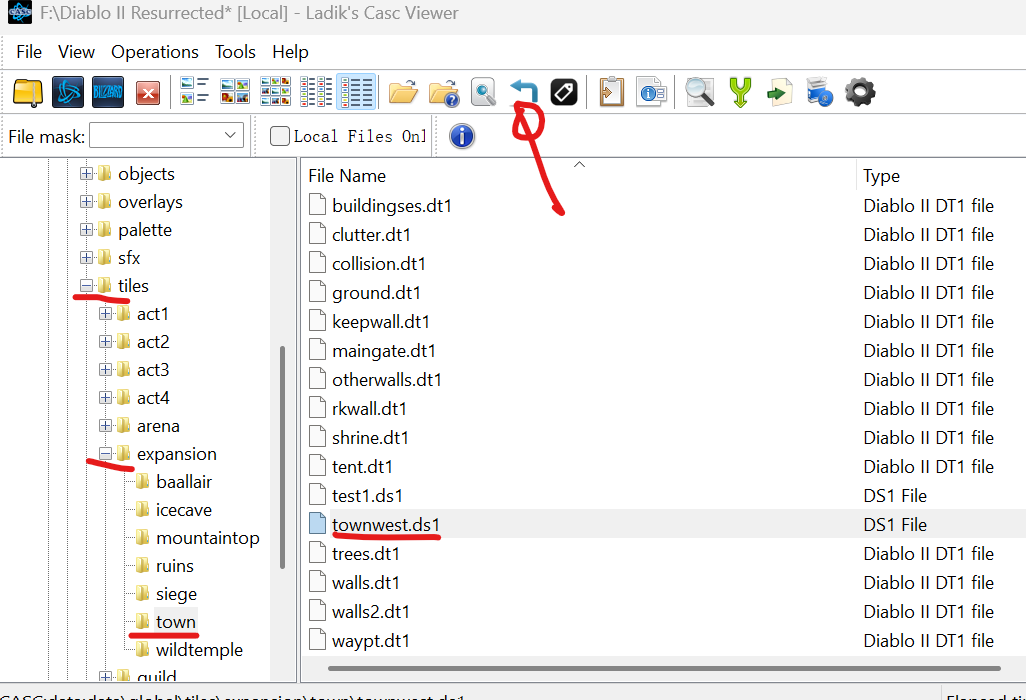Expand the overlays folder node
Viewport: 1026px width, 700px height.
tap(86, 201)
